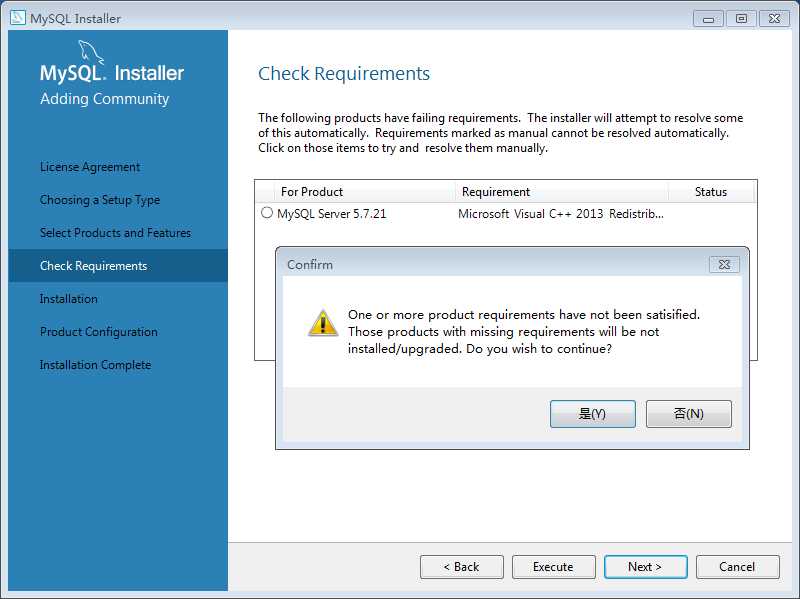
Task: Select the Check Requirements sidebar step
Action: pyautogui.click(x=118, y=266)
